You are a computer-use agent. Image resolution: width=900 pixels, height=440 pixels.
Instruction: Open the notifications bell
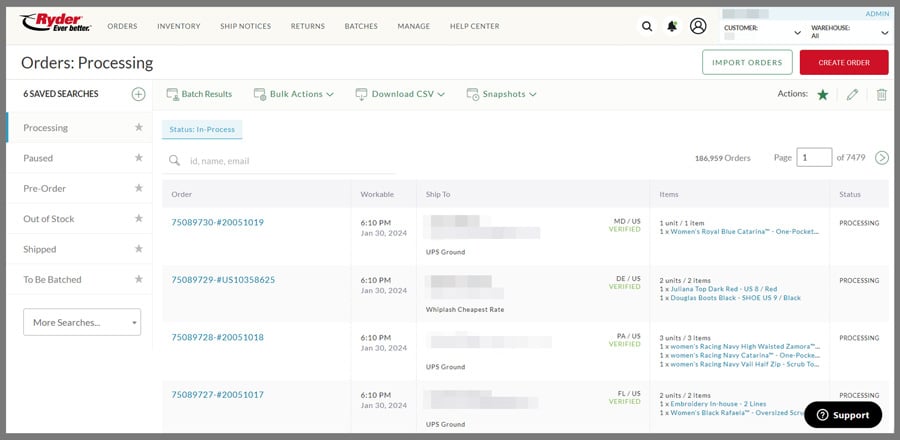pos(672,26)
